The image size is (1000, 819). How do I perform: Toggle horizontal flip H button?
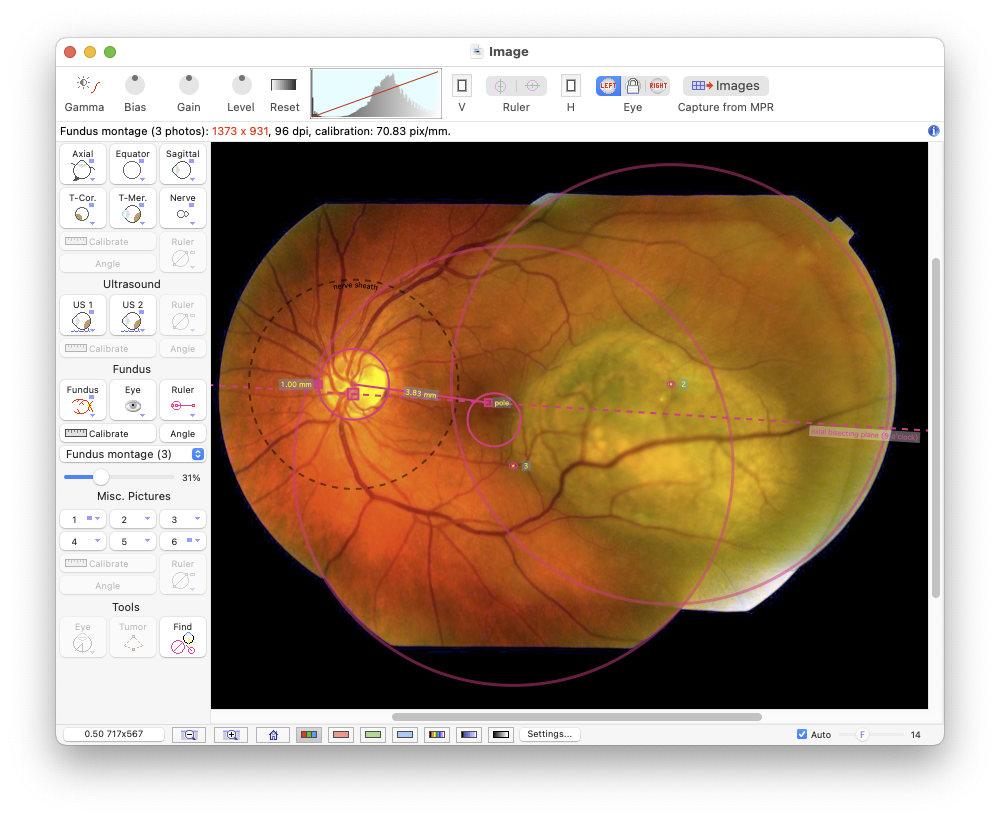coord(571,85)
